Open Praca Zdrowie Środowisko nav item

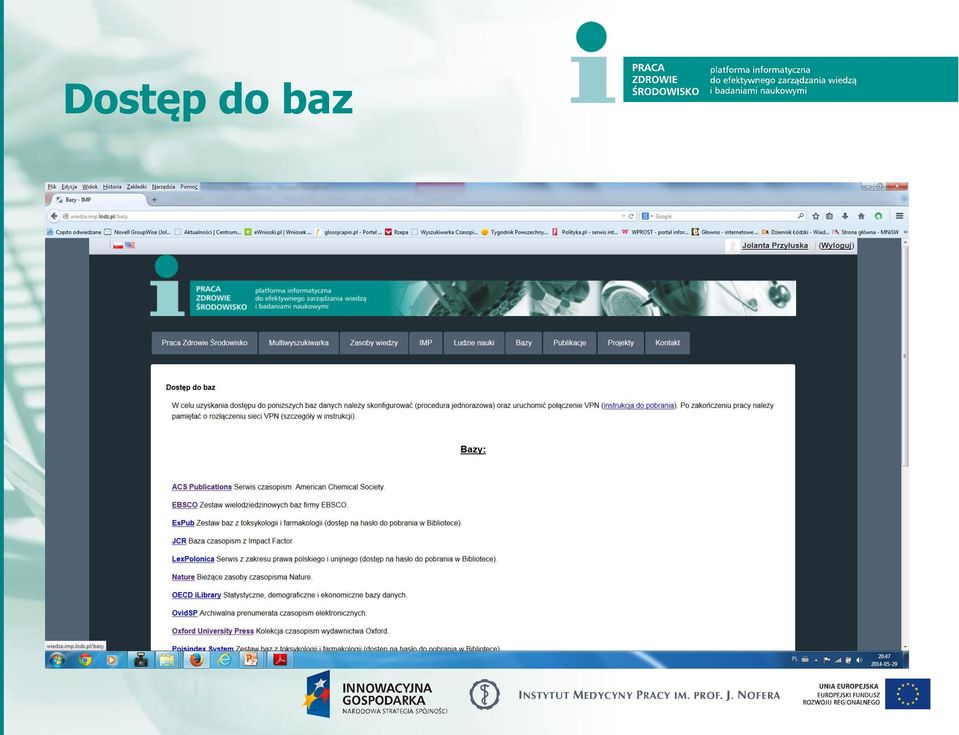204,343
